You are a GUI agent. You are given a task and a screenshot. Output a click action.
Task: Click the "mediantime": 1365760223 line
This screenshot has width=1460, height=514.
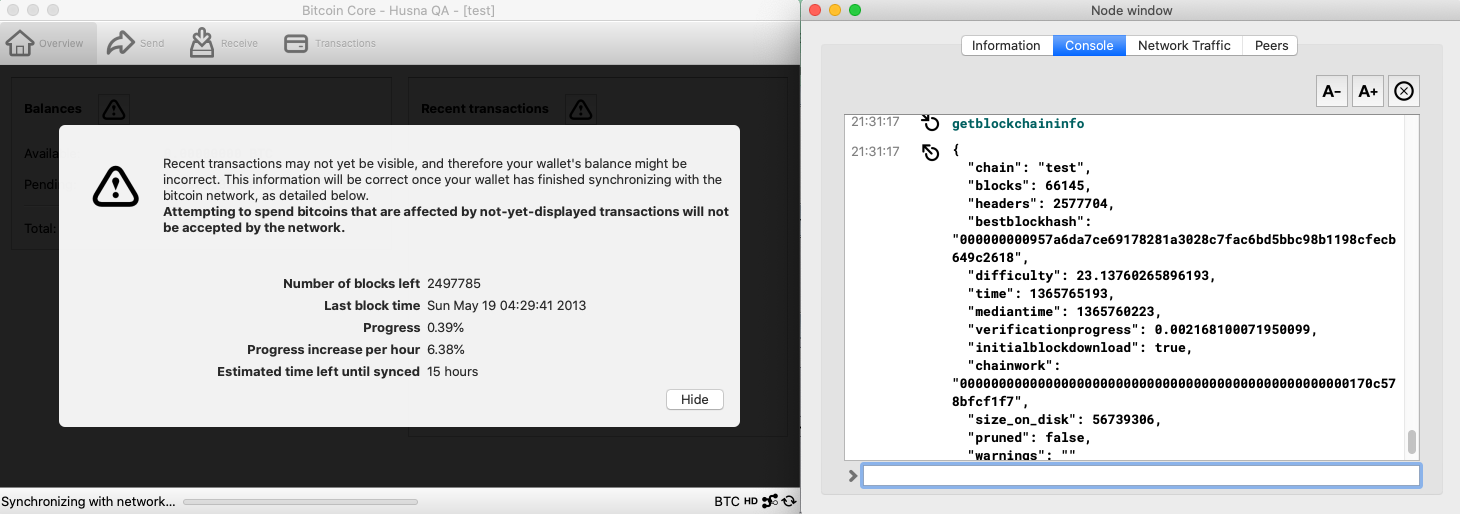click(1064, 311)
